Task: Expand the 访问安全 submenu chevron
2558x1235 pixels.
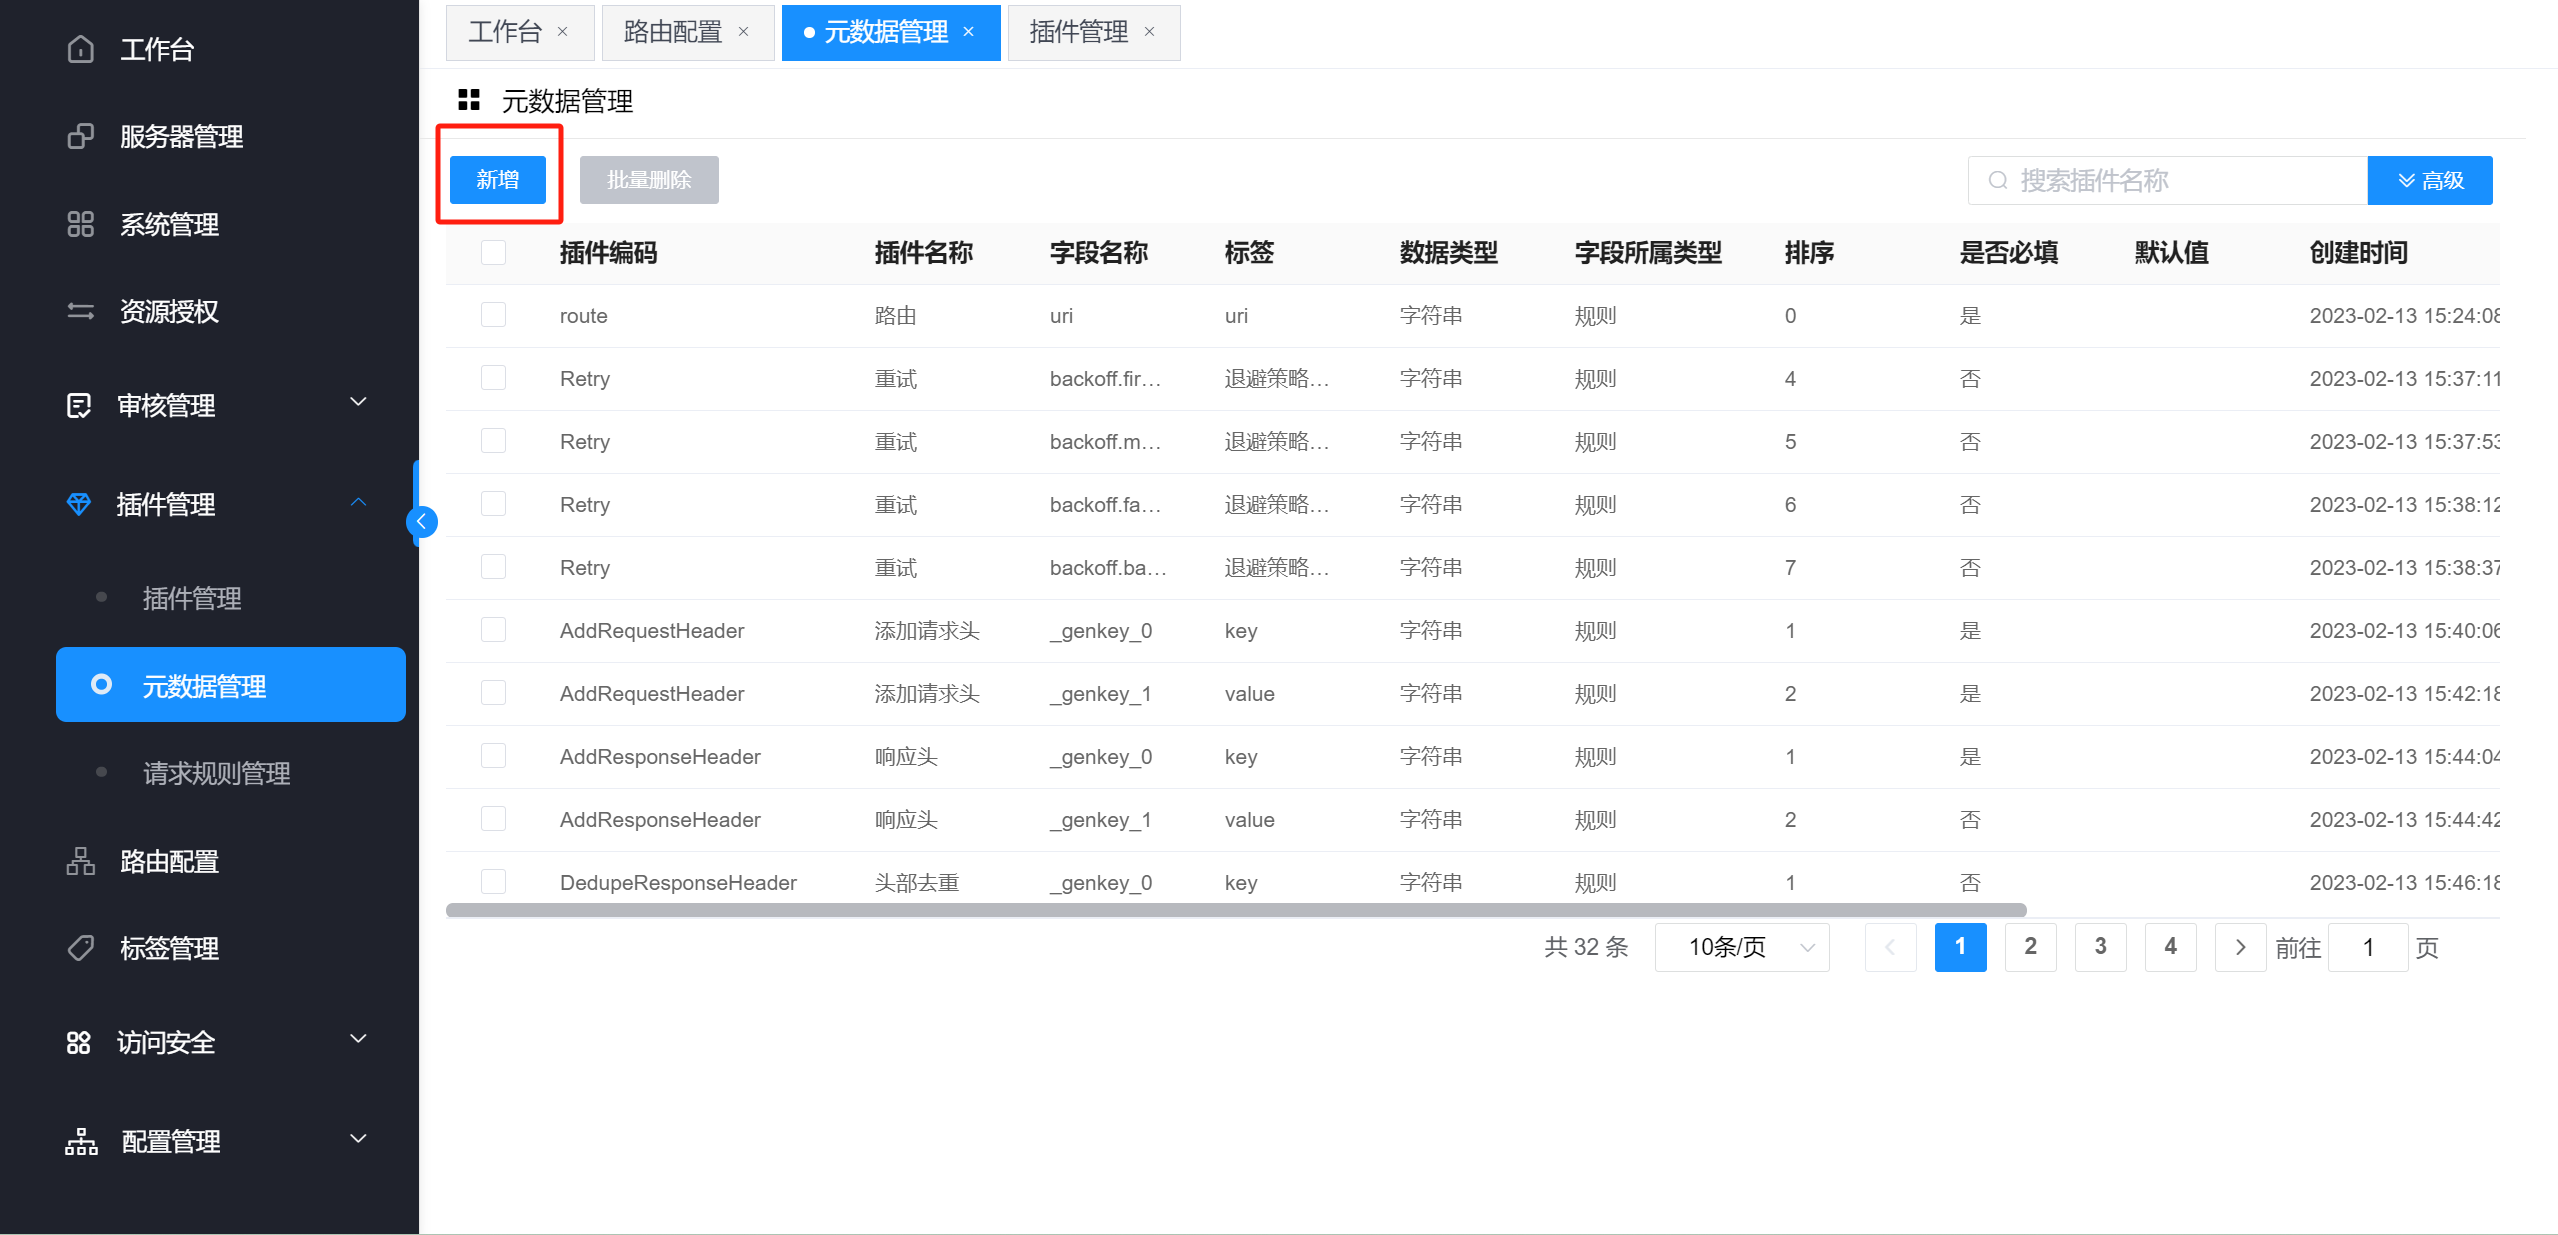Action: [358, 1039]
